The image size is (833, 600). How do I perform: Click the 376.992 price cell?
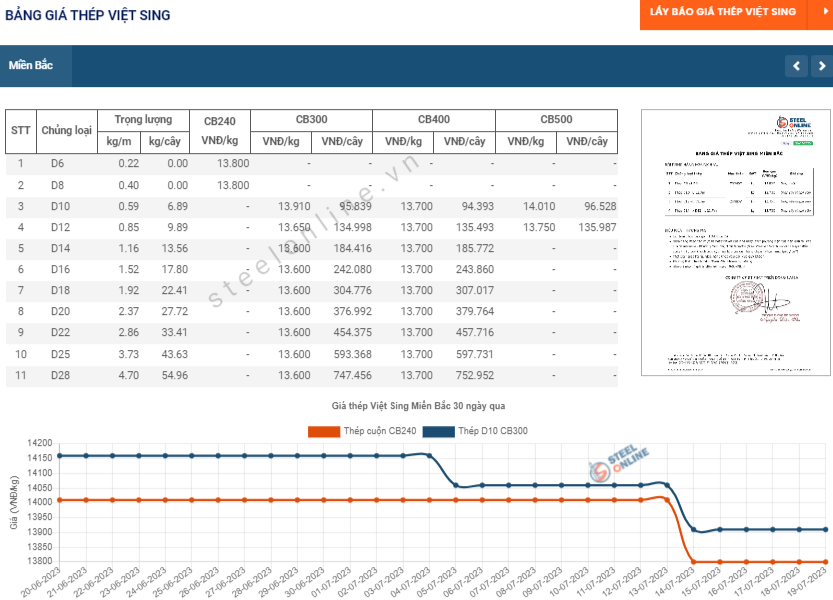click(353, 311)
